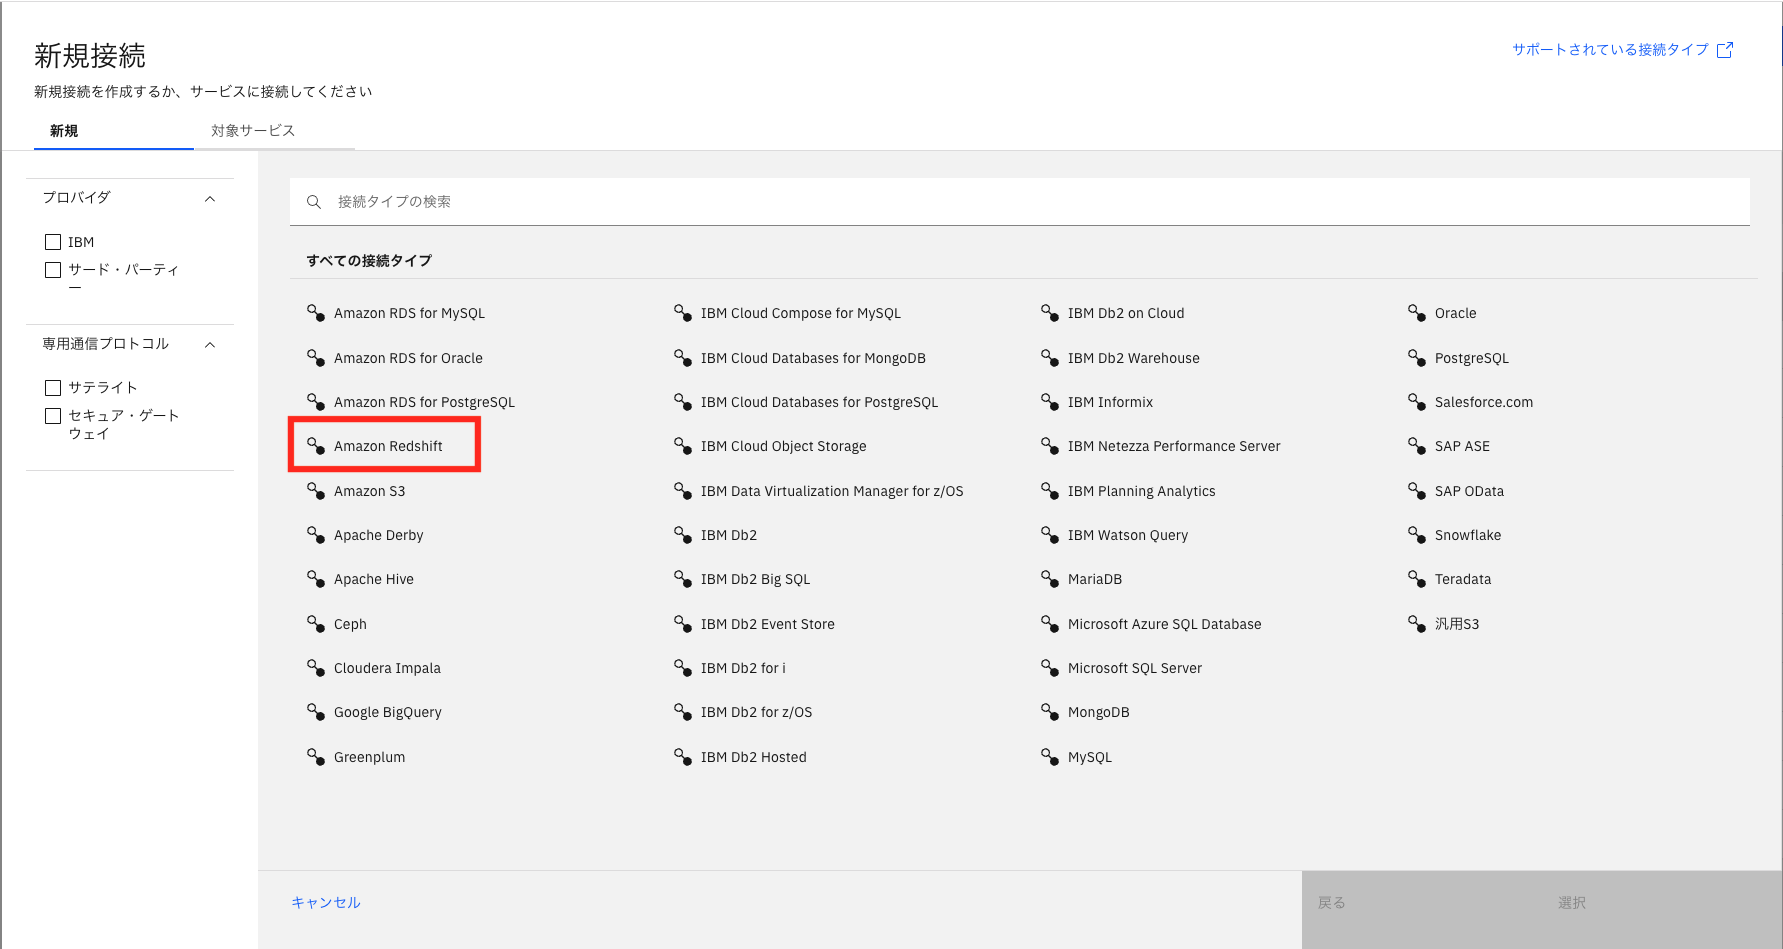
Task: Select Microsoft SQL Server
Action: point(1135,668)
